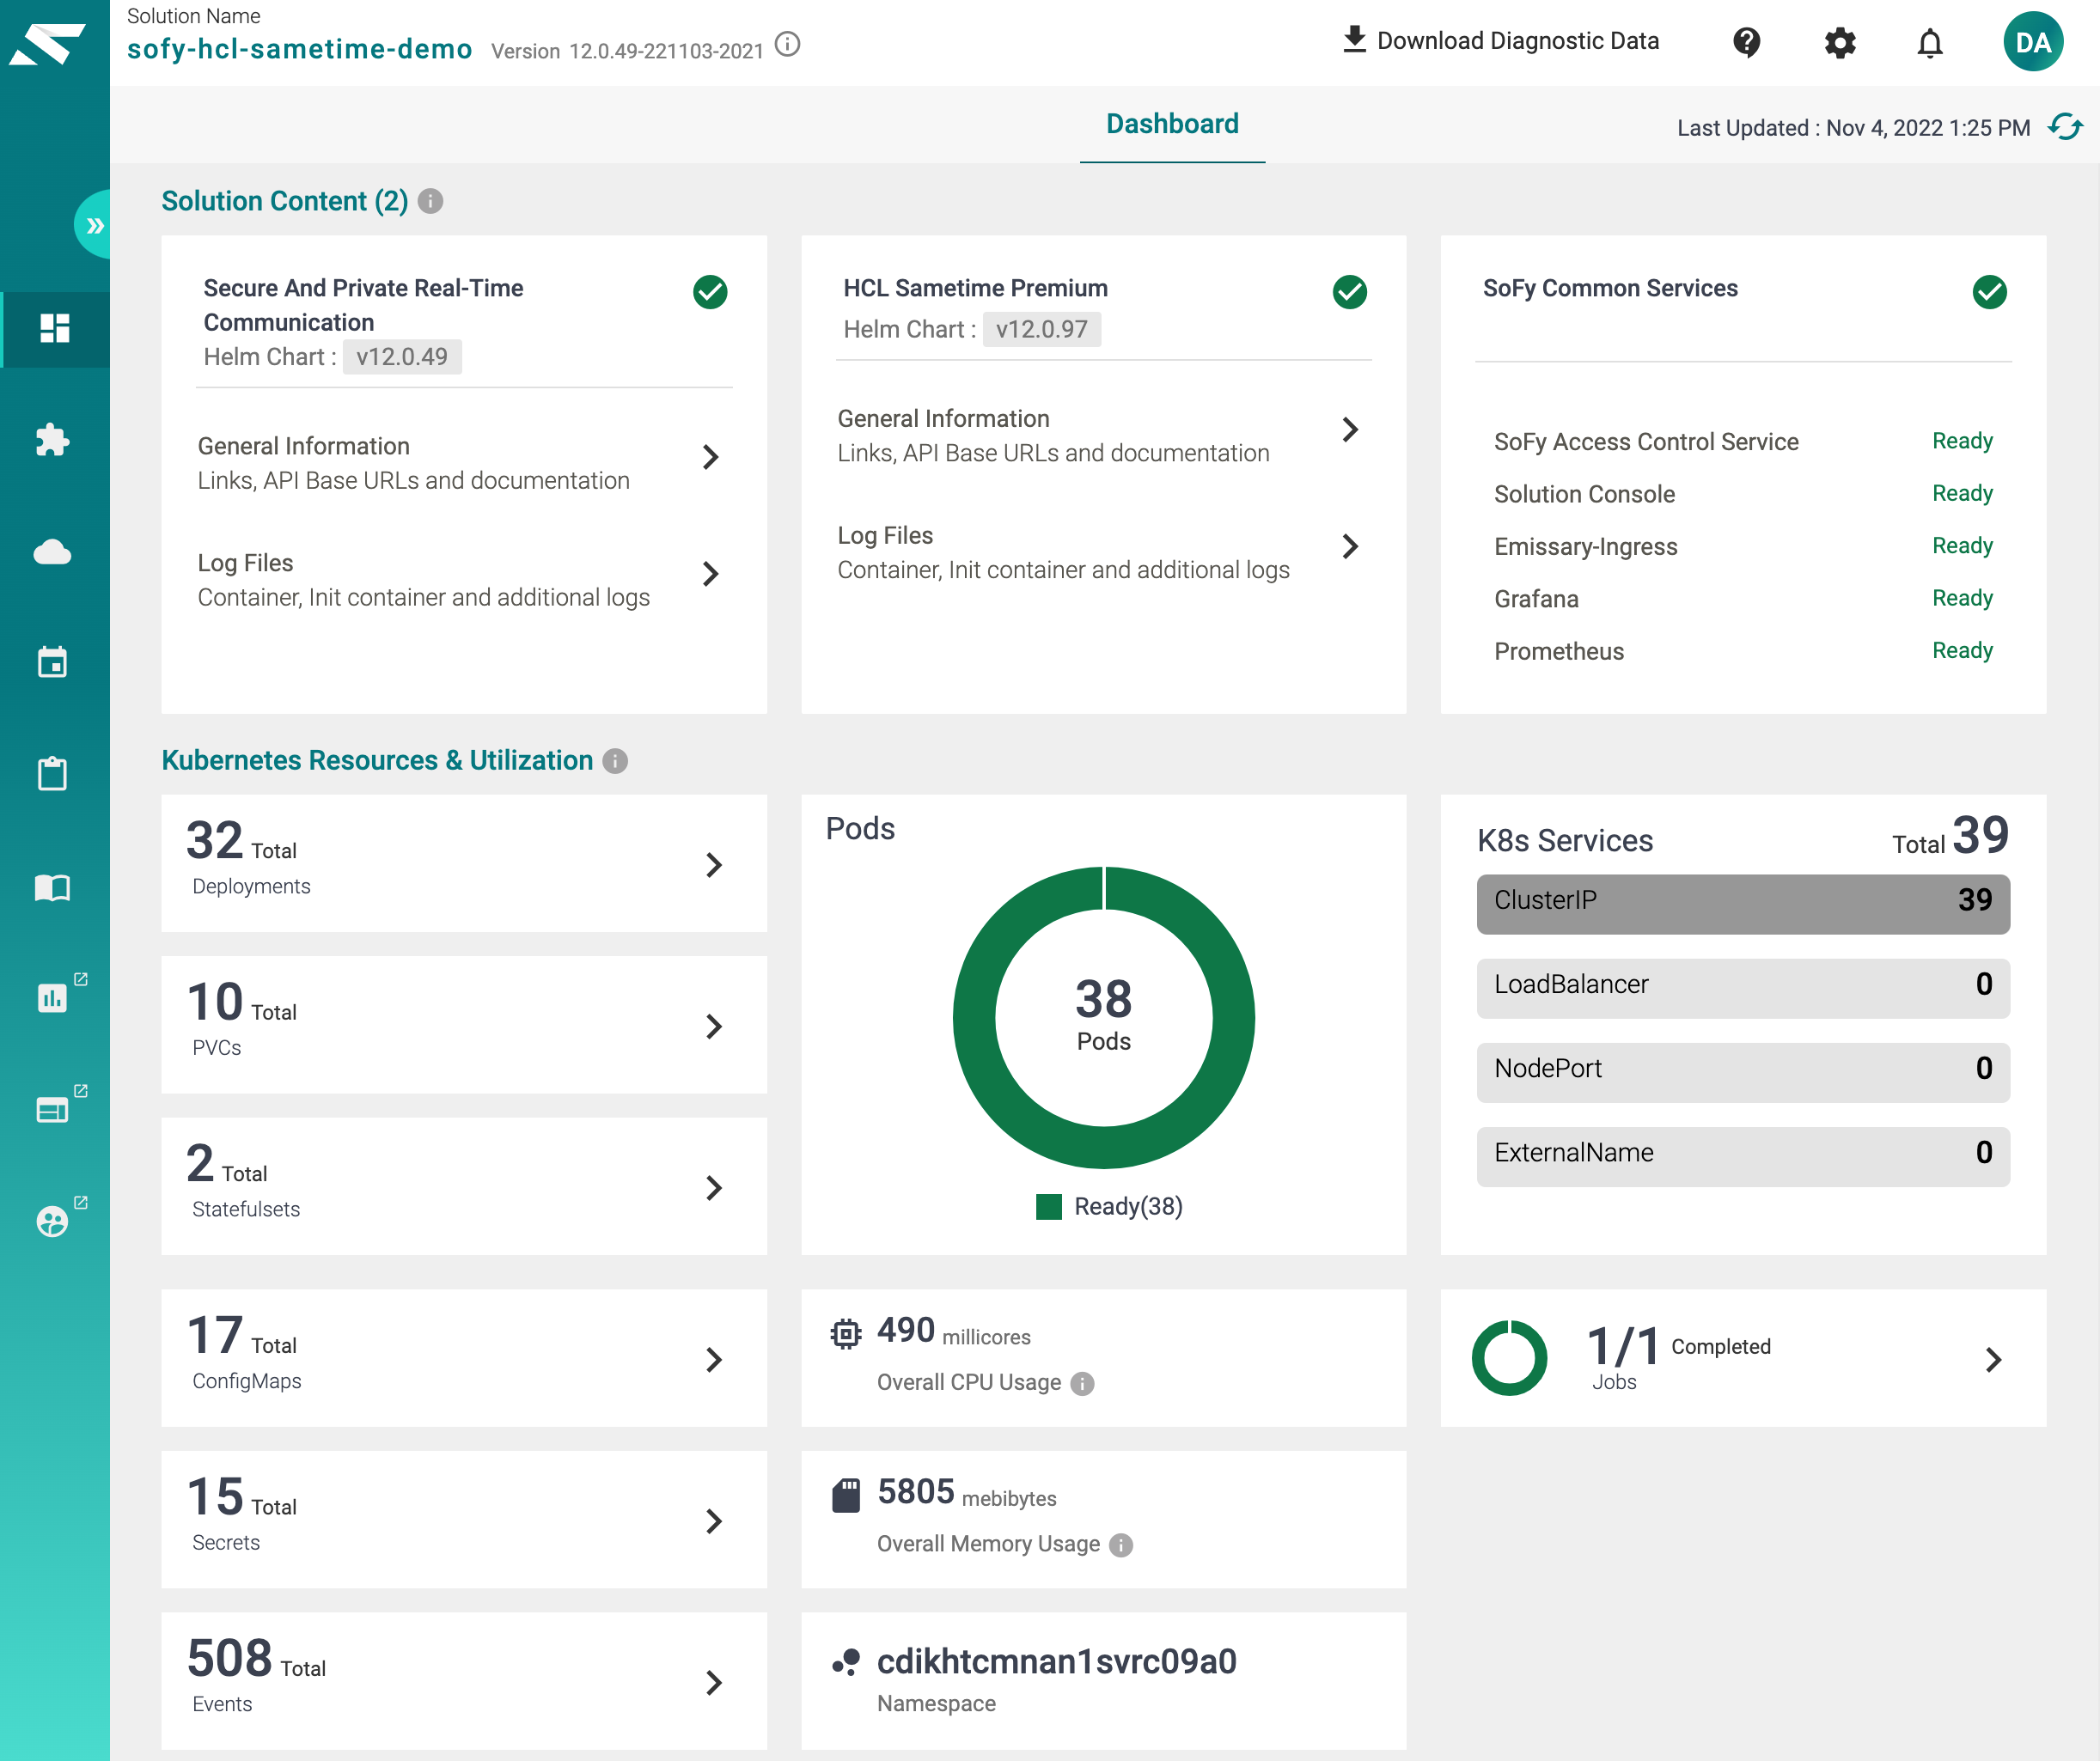The height and width of the screenshot is (1761, 2100).
Task: Click the Jobs completion ring indicator
Action: [x=1509, y=1358]
